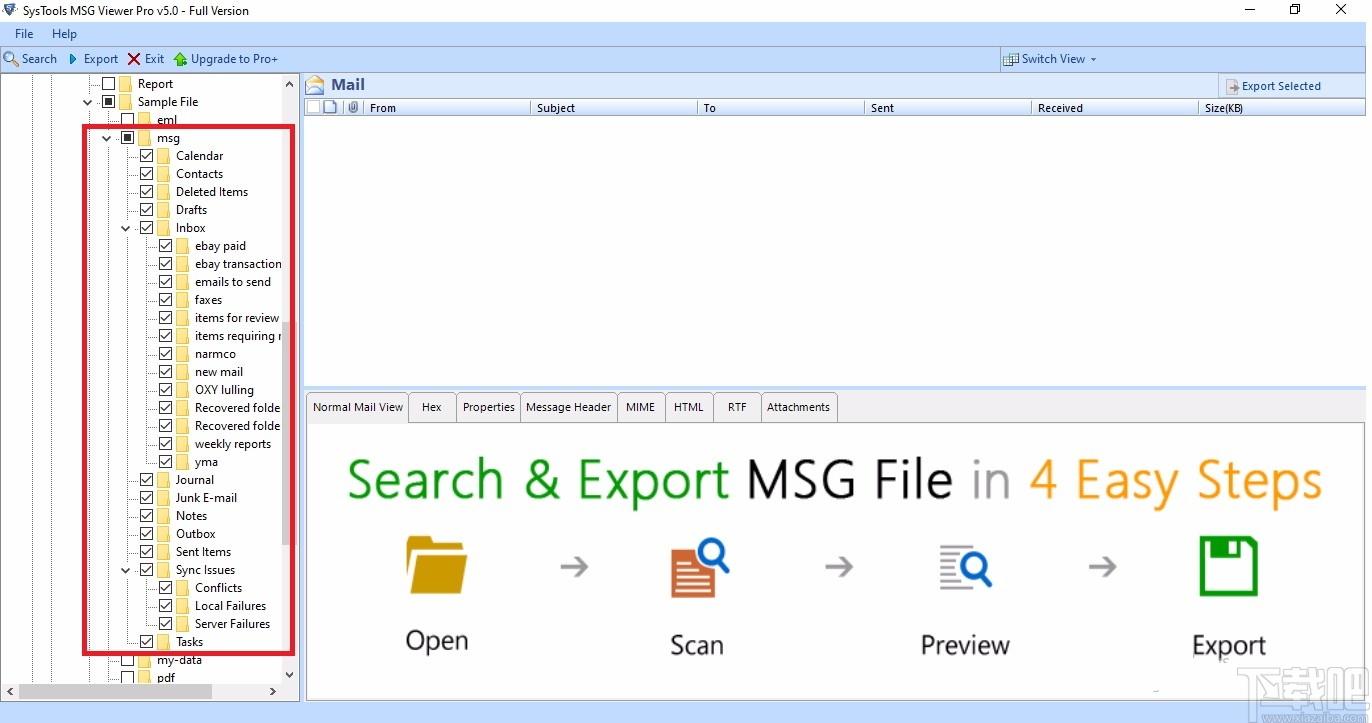Open the Message Header tab
1372x723 pixels.
[x=569, y=407]
